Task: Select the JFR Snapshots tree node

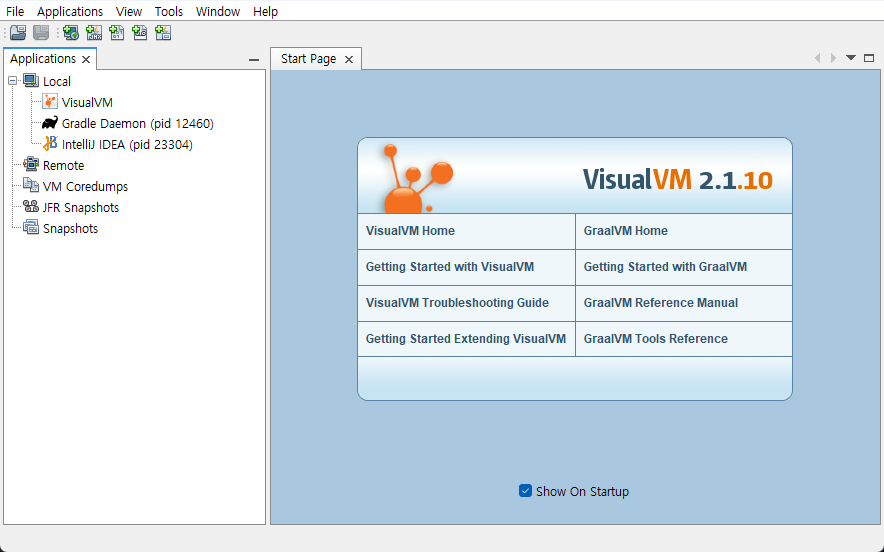Action: [80, 208]
